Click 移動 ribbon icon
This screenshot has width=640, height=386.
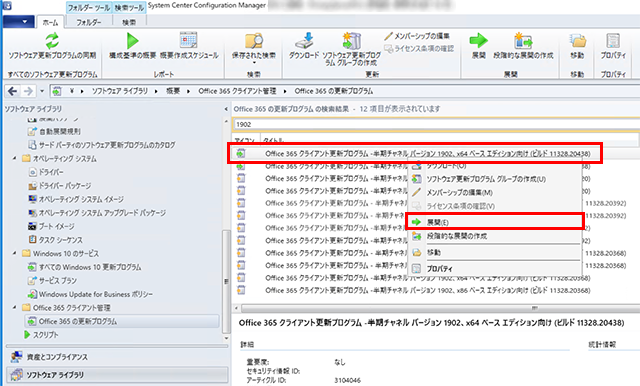tap(577, 41)
